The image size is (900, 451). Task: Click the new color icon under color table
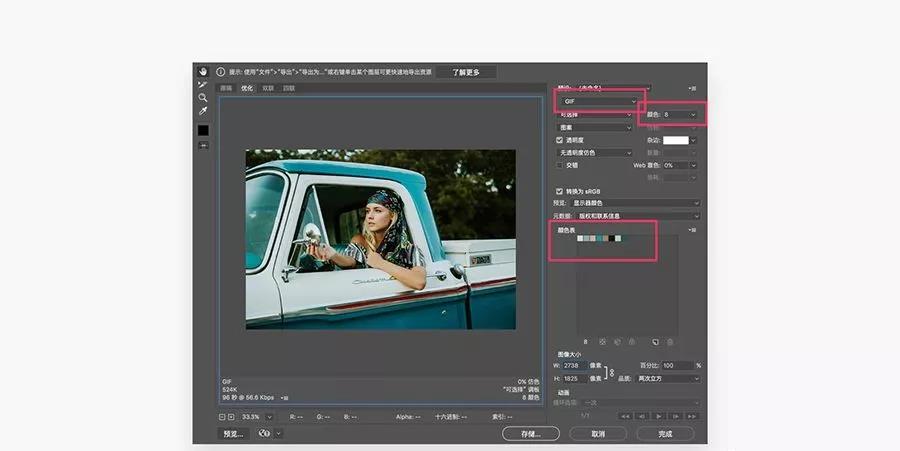click(655, 342)
